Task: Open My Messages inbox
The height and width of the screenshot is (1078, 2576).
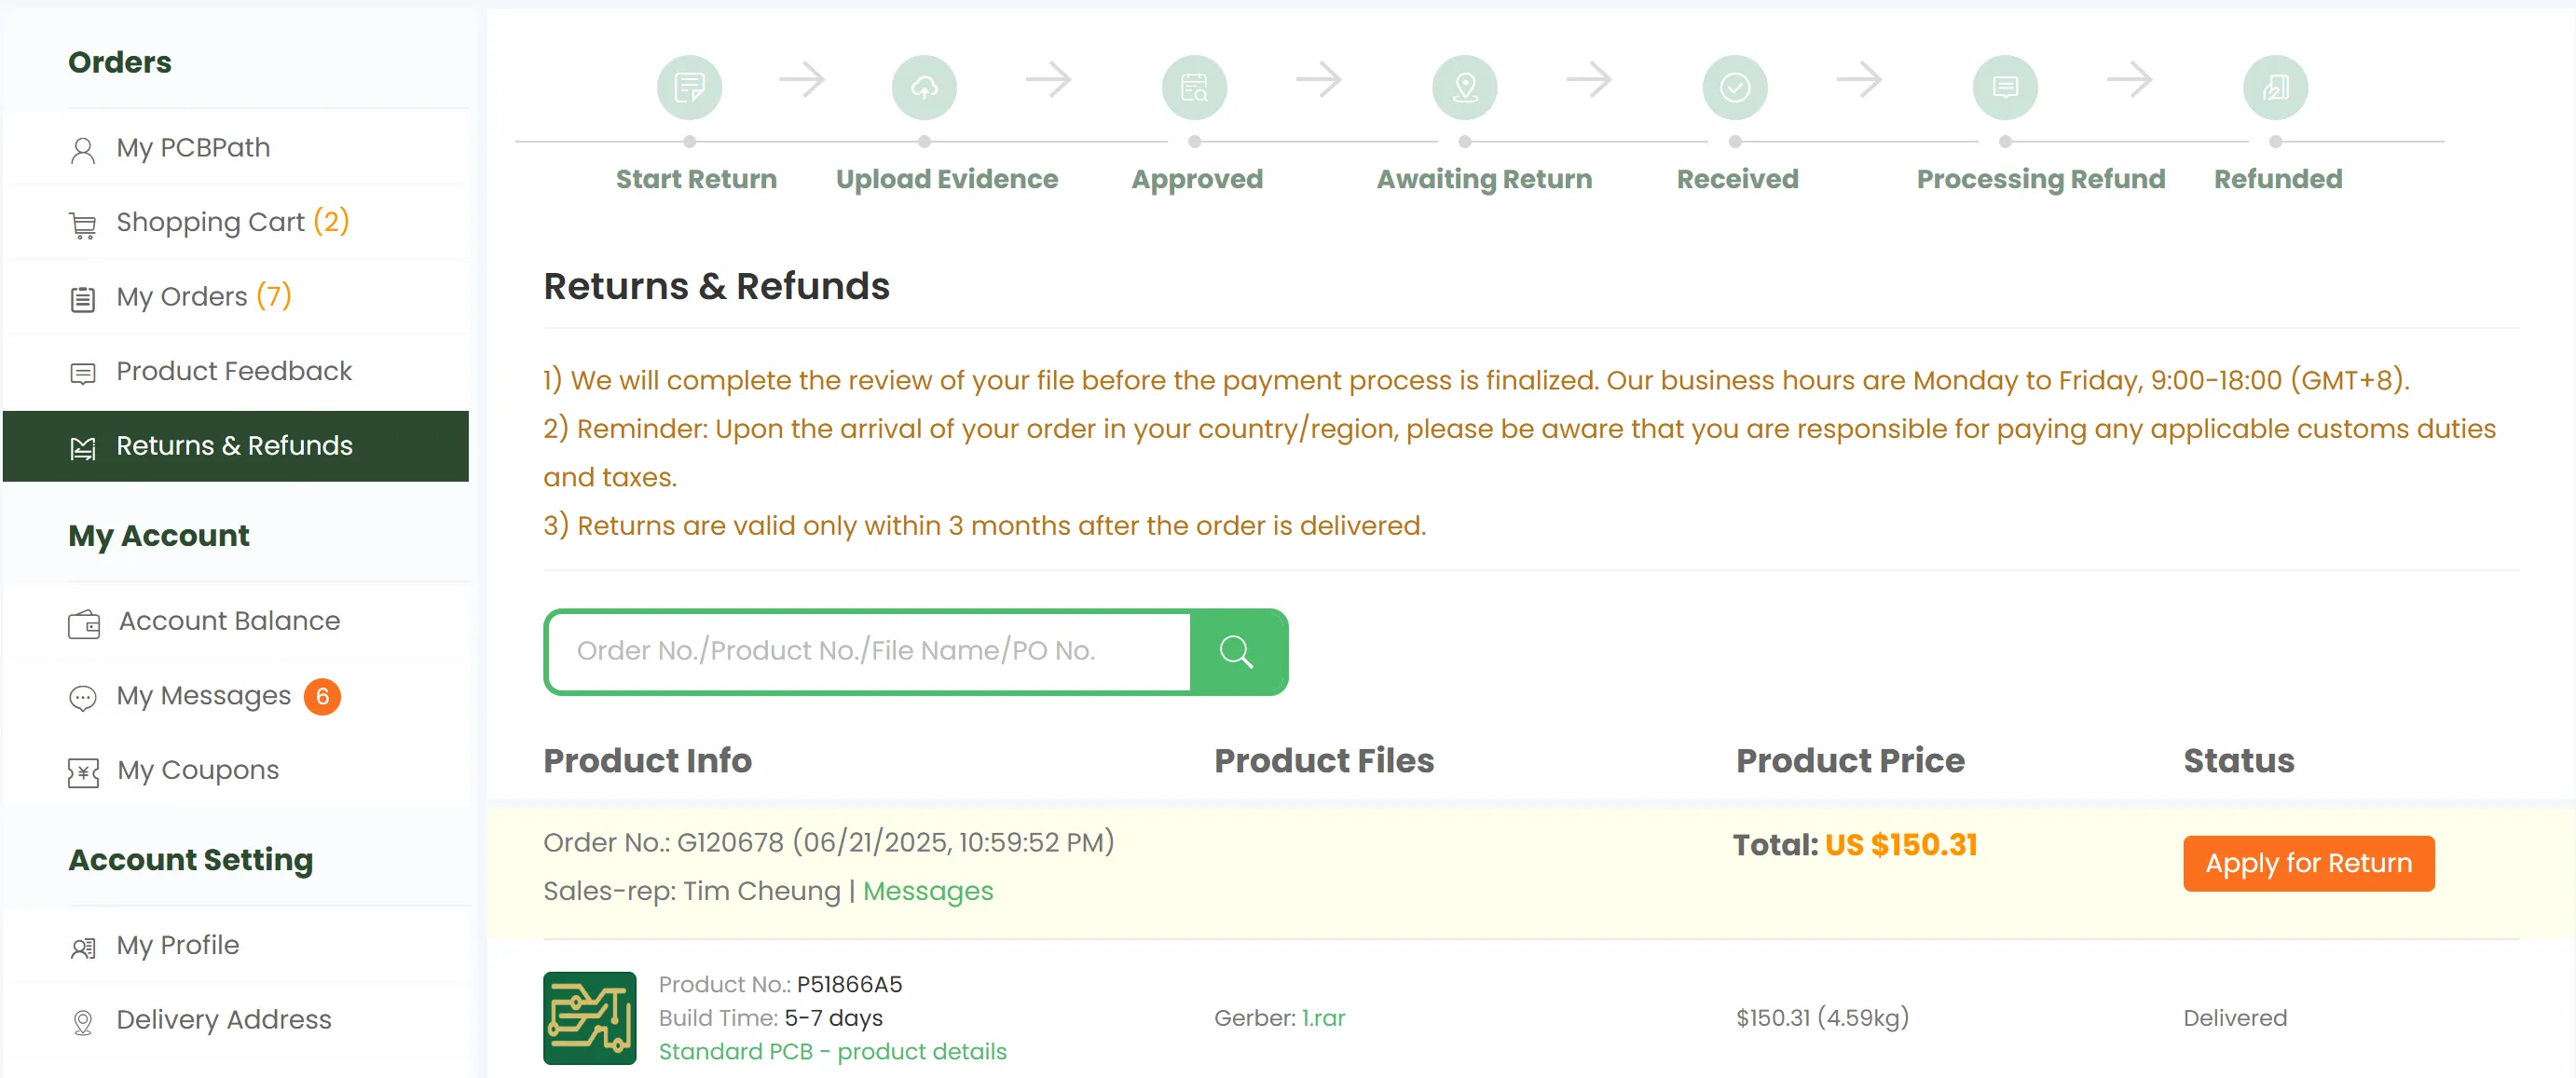Action: 203,696
